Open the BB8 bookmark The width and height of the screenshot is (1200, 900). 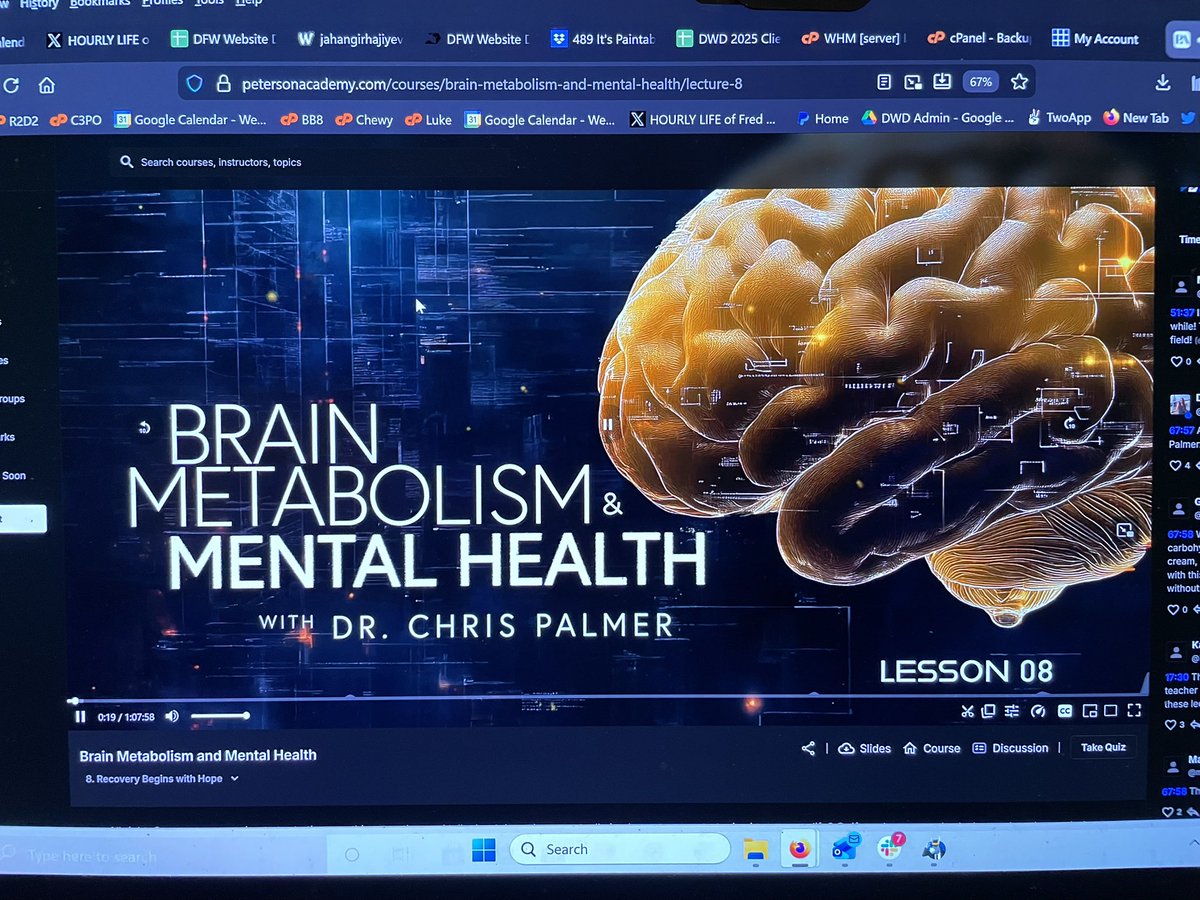point(301,120)
